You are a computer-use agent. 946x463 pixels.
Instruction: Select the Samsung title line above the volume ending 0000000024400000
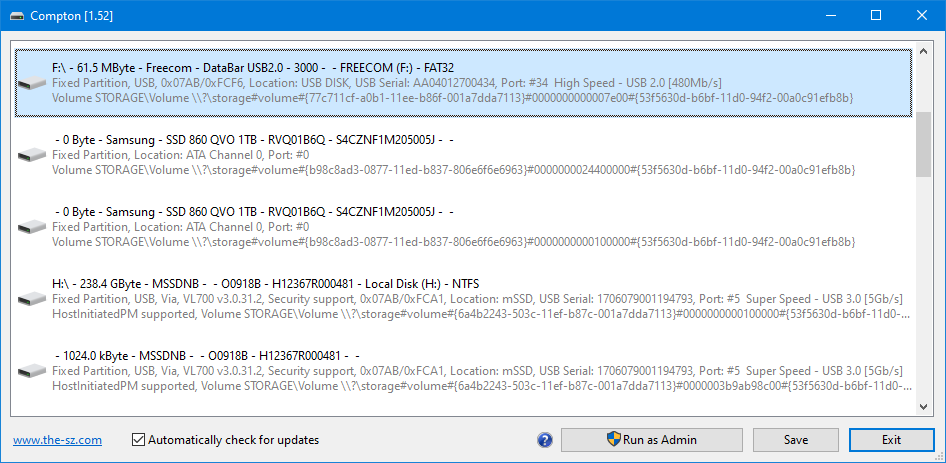[x=253, y=139]
